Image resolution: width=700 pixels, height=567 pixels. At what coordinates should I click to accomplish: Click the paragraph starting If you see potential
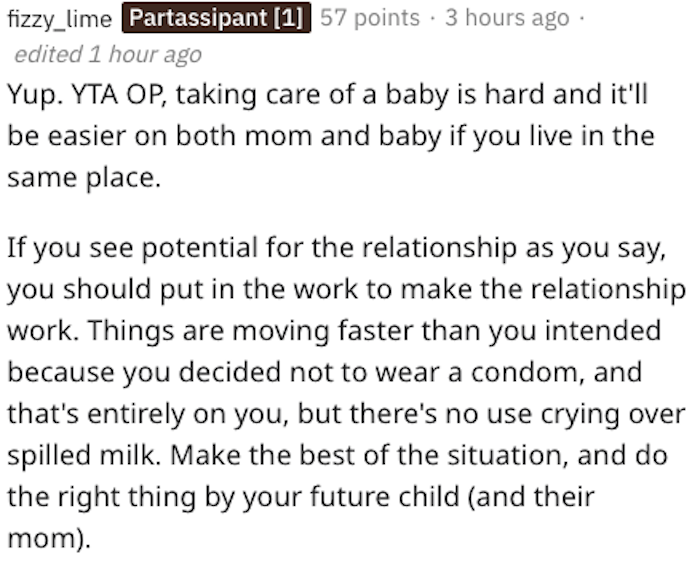click(x=346, y=393)
